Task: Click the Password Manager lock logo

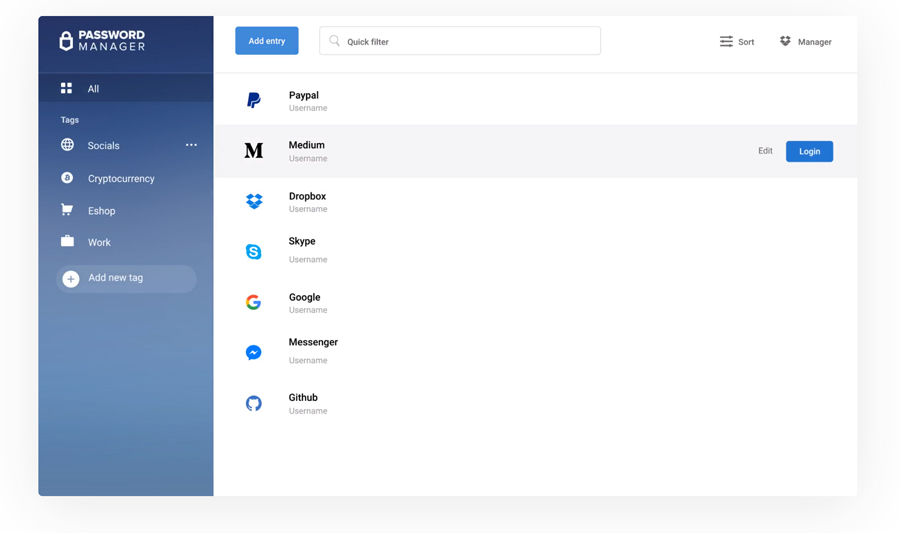Action: pyautogui.click(x=66, y=41)
